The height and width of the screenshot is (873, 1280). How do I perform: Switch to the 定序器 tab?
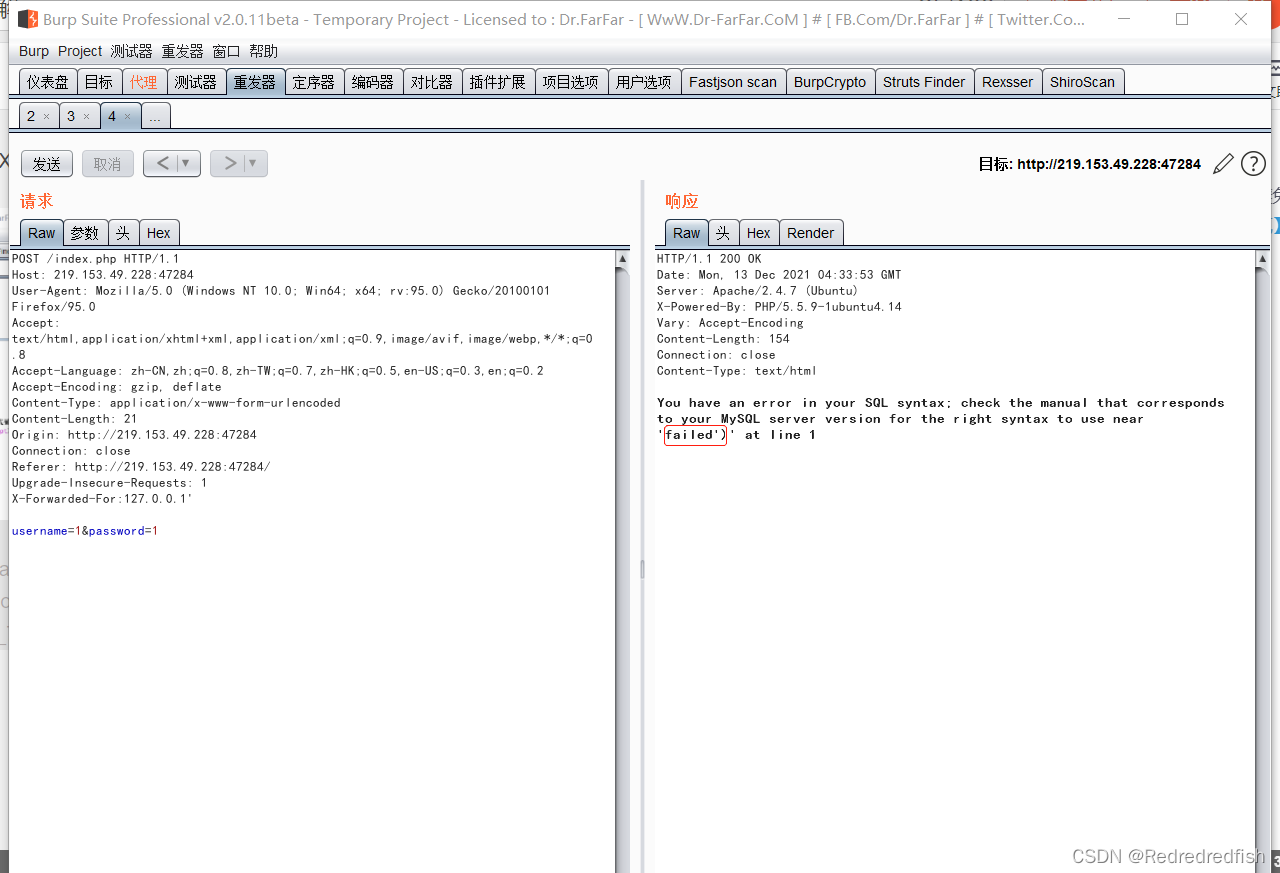pyautogui.click(x=314, y=82)
